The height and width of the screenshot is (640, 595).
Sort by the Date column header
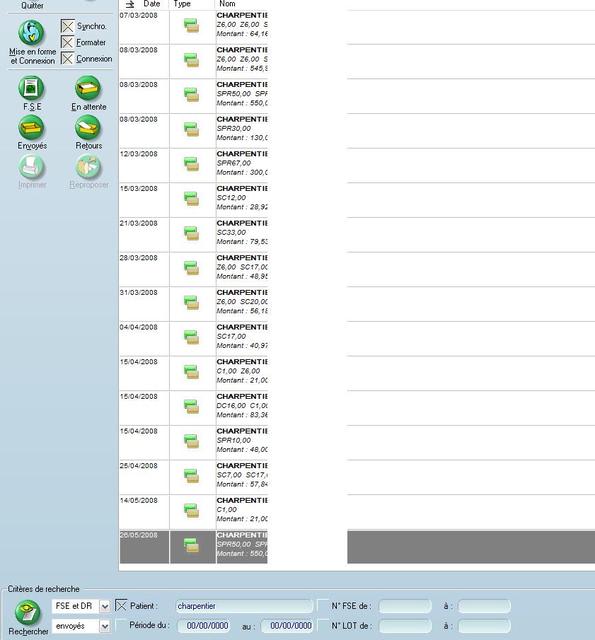click(151, 4)
